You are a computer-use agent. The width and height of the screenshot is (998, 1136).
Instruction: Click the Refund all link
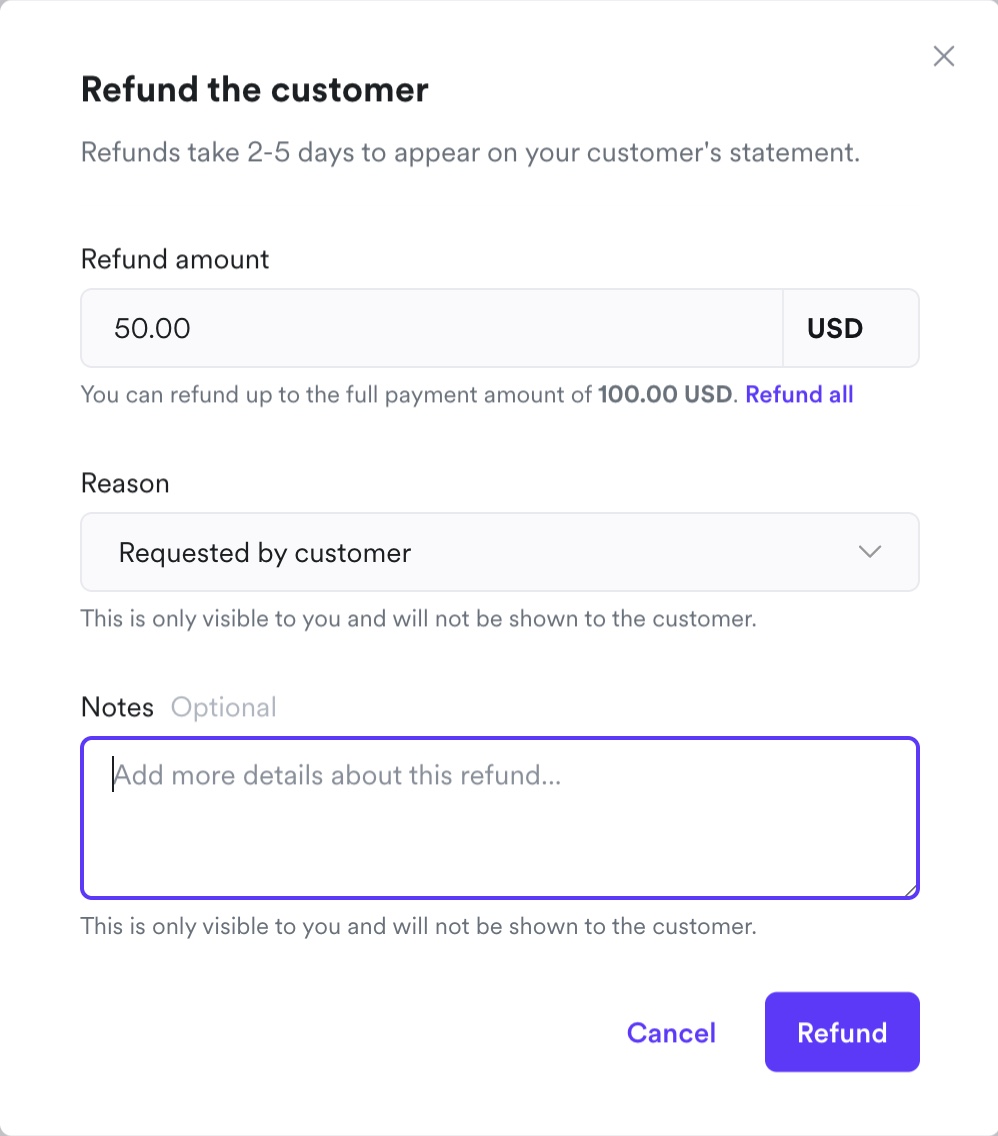pyautogui.click(x=799, y=394)
